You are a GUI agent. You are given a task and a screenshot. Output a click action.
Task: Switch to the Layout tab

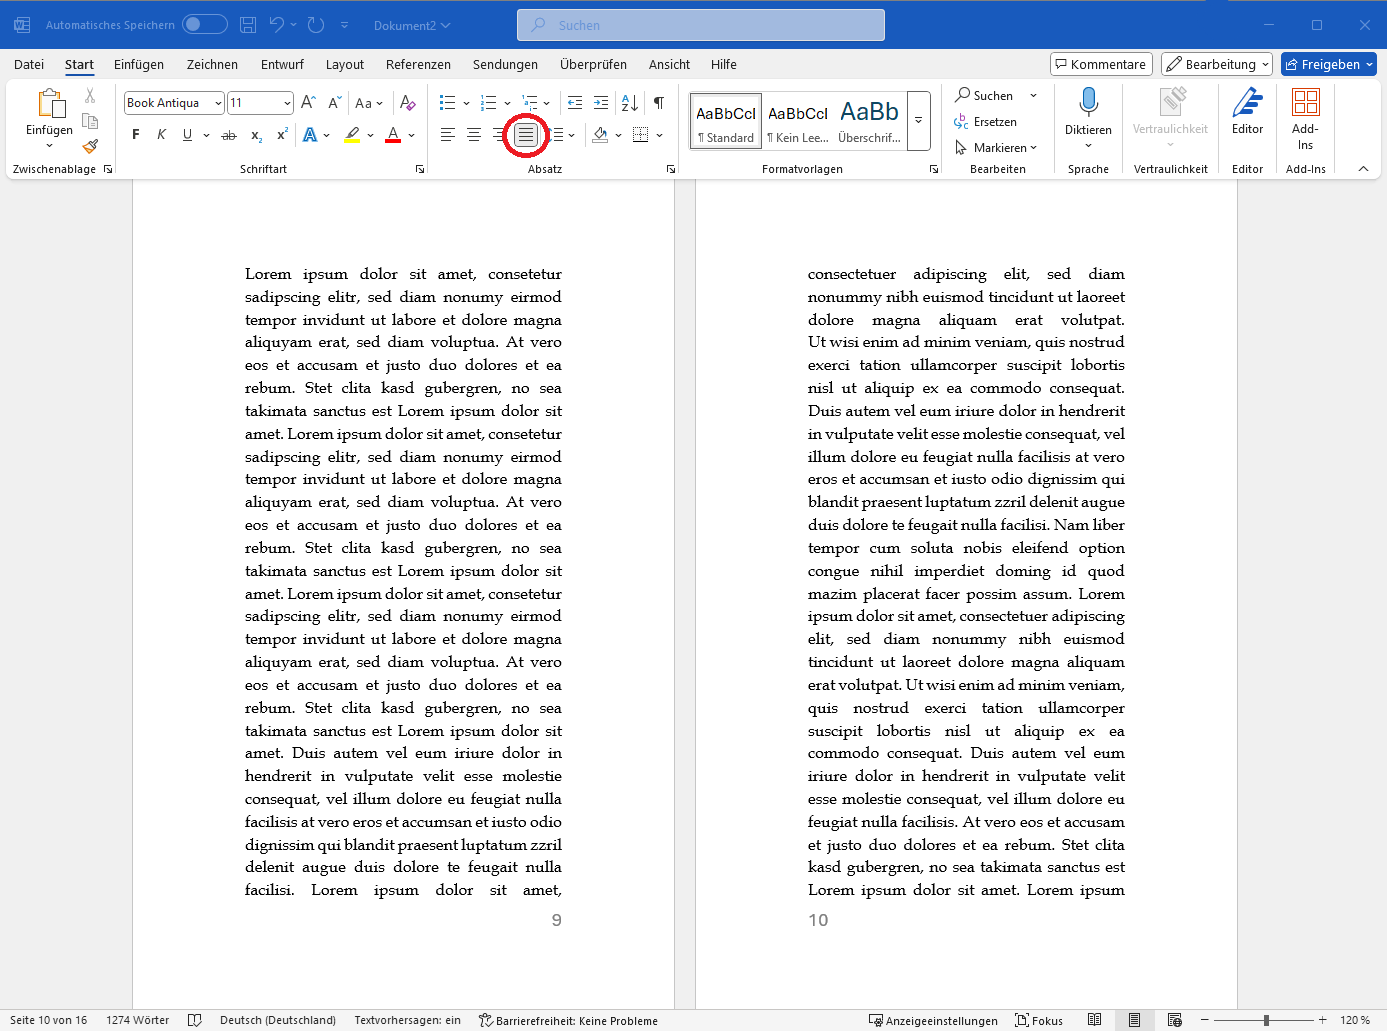pyautogui.click(x=345, y=64)
